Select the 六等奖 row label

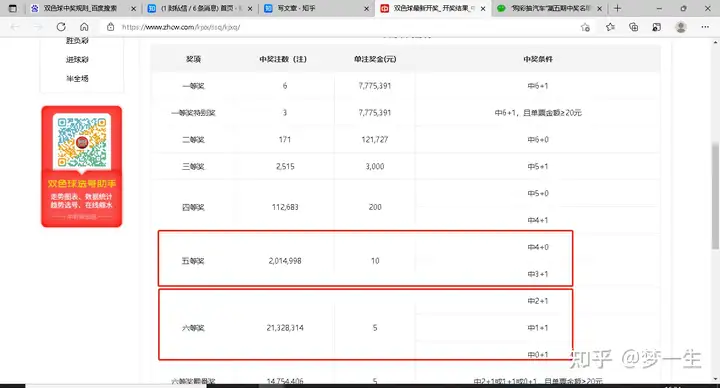click(193, 328)
